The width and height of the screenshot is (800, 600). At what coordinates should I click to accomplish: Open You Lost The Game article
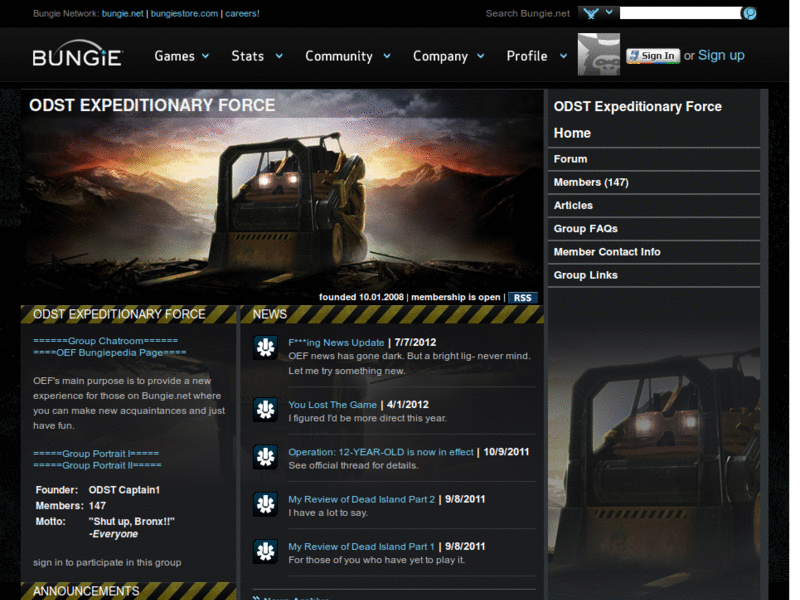click(x=332, y=405)
